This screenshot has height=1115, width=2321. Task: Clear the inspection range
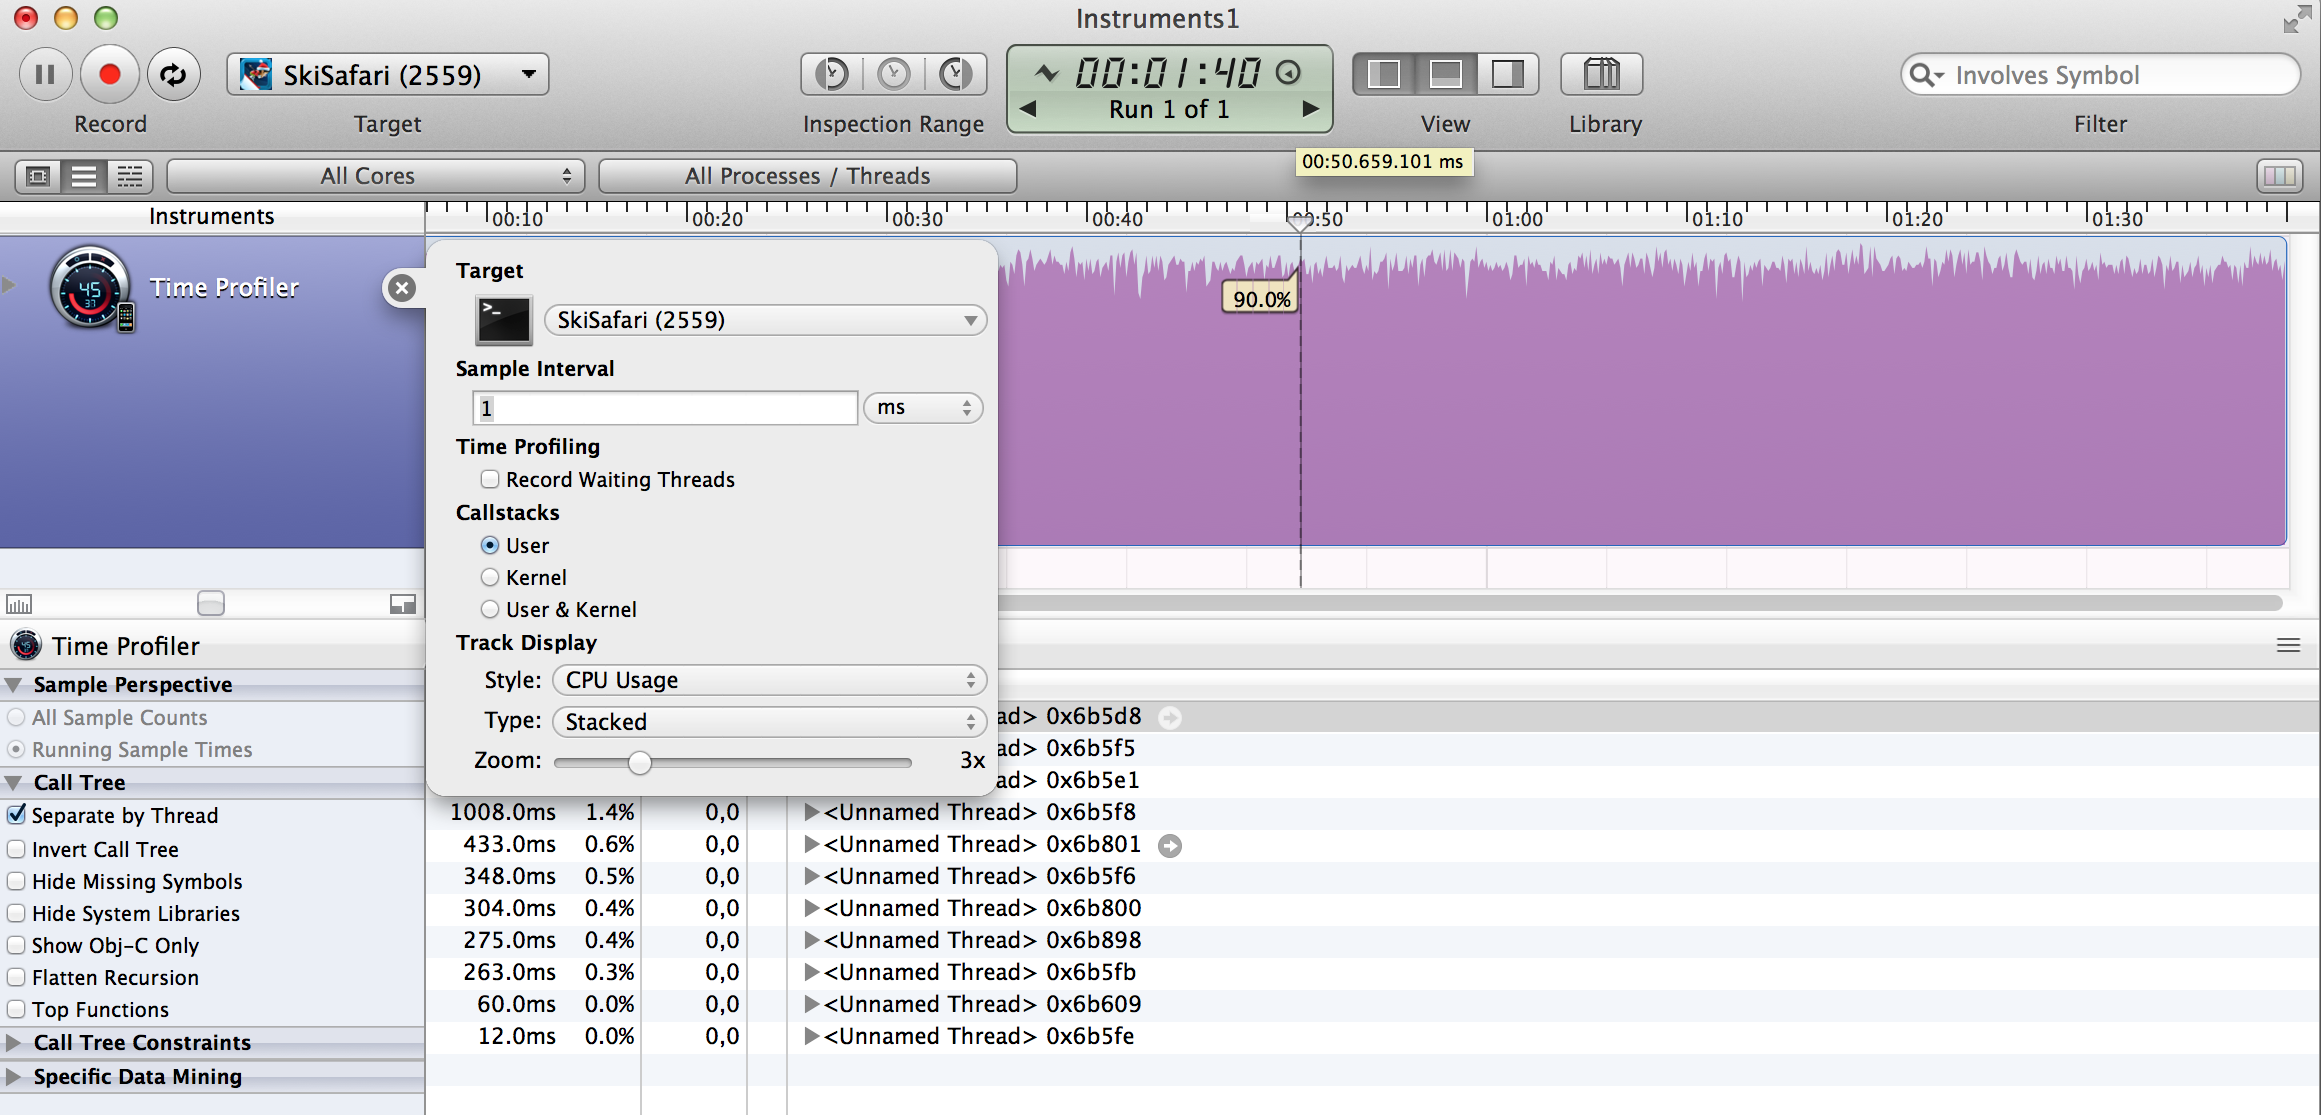(x=894, y=74)
